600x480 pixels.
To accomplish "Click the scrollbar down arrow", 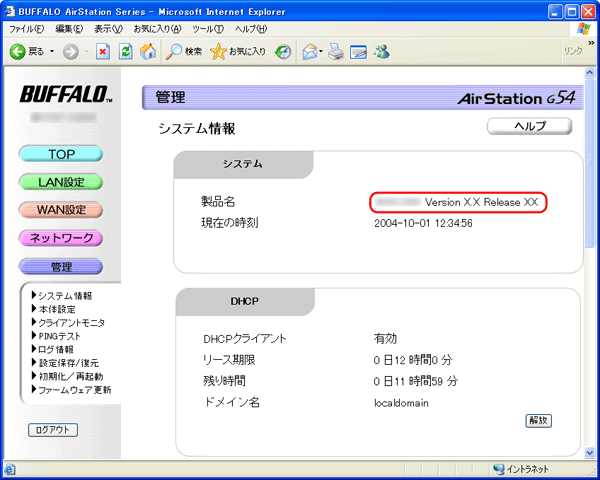I will 590,453.
